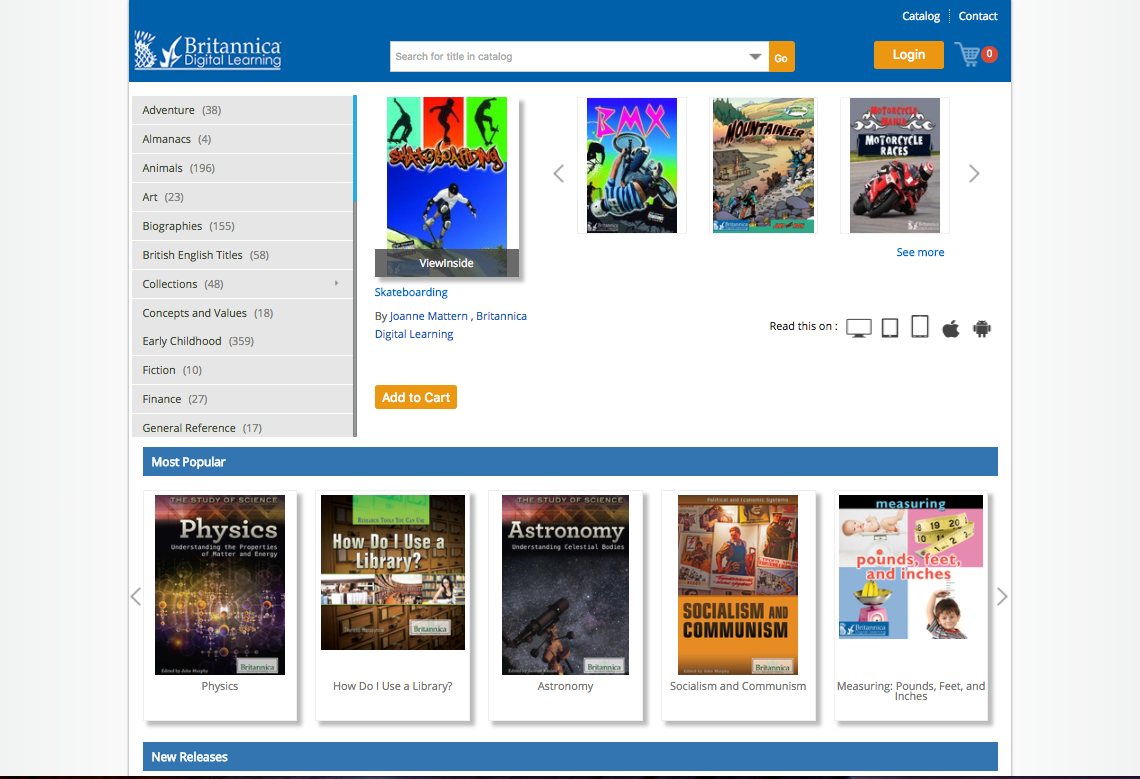Click ViewInside on the Skateboarding cover

pos(446,263)
